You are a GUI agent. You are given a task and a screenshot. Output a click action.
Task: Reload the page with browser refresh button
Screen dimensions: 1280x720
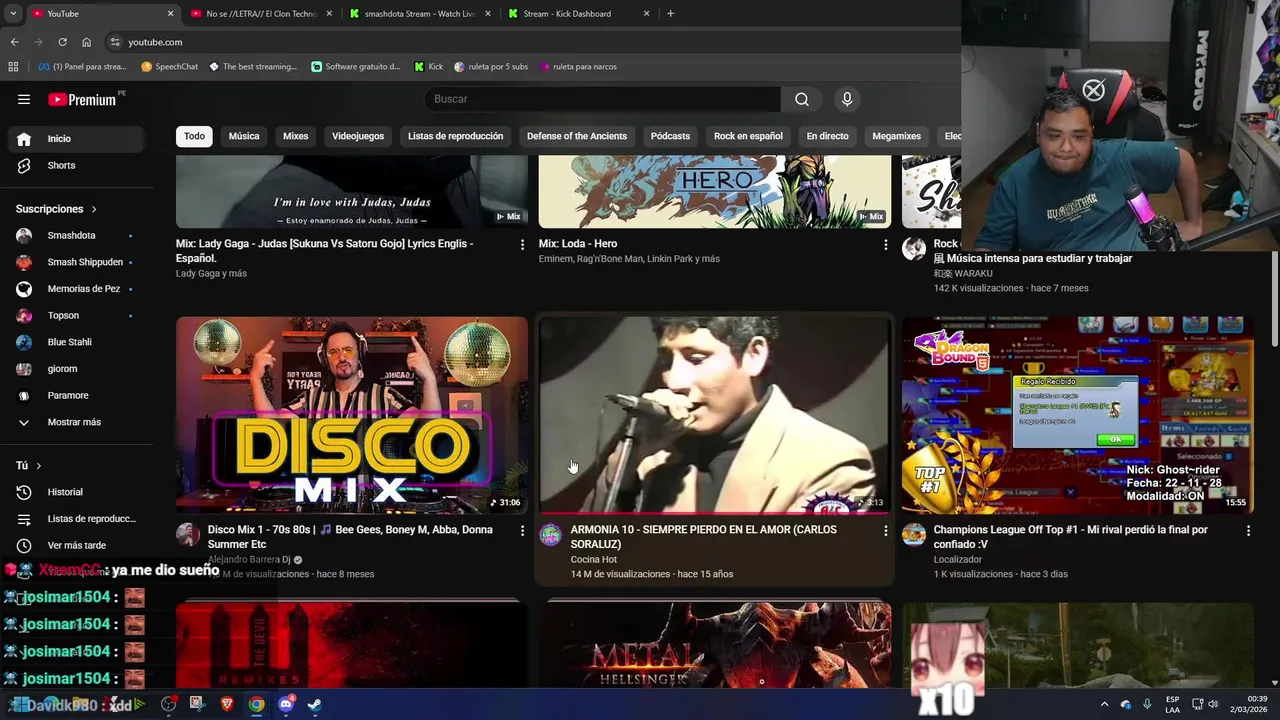pos(62,42)
